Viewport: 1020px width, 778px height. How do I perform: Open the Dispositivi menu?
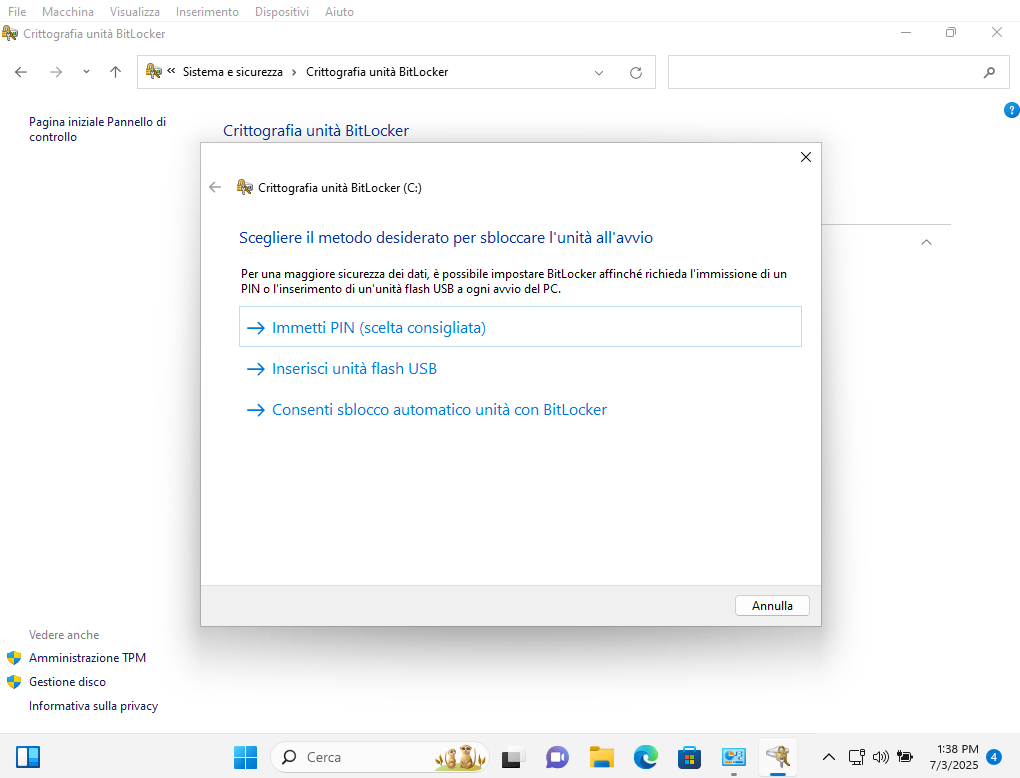[x=282, y=12]
